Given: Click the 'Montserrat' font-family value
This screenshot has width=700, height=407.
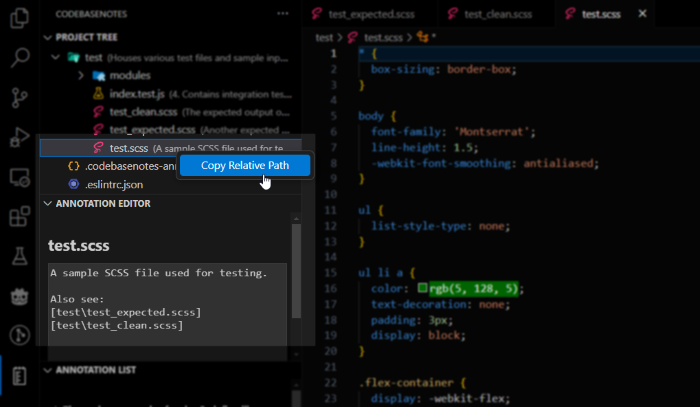Looking at the screenshot, I should [492, 132].
